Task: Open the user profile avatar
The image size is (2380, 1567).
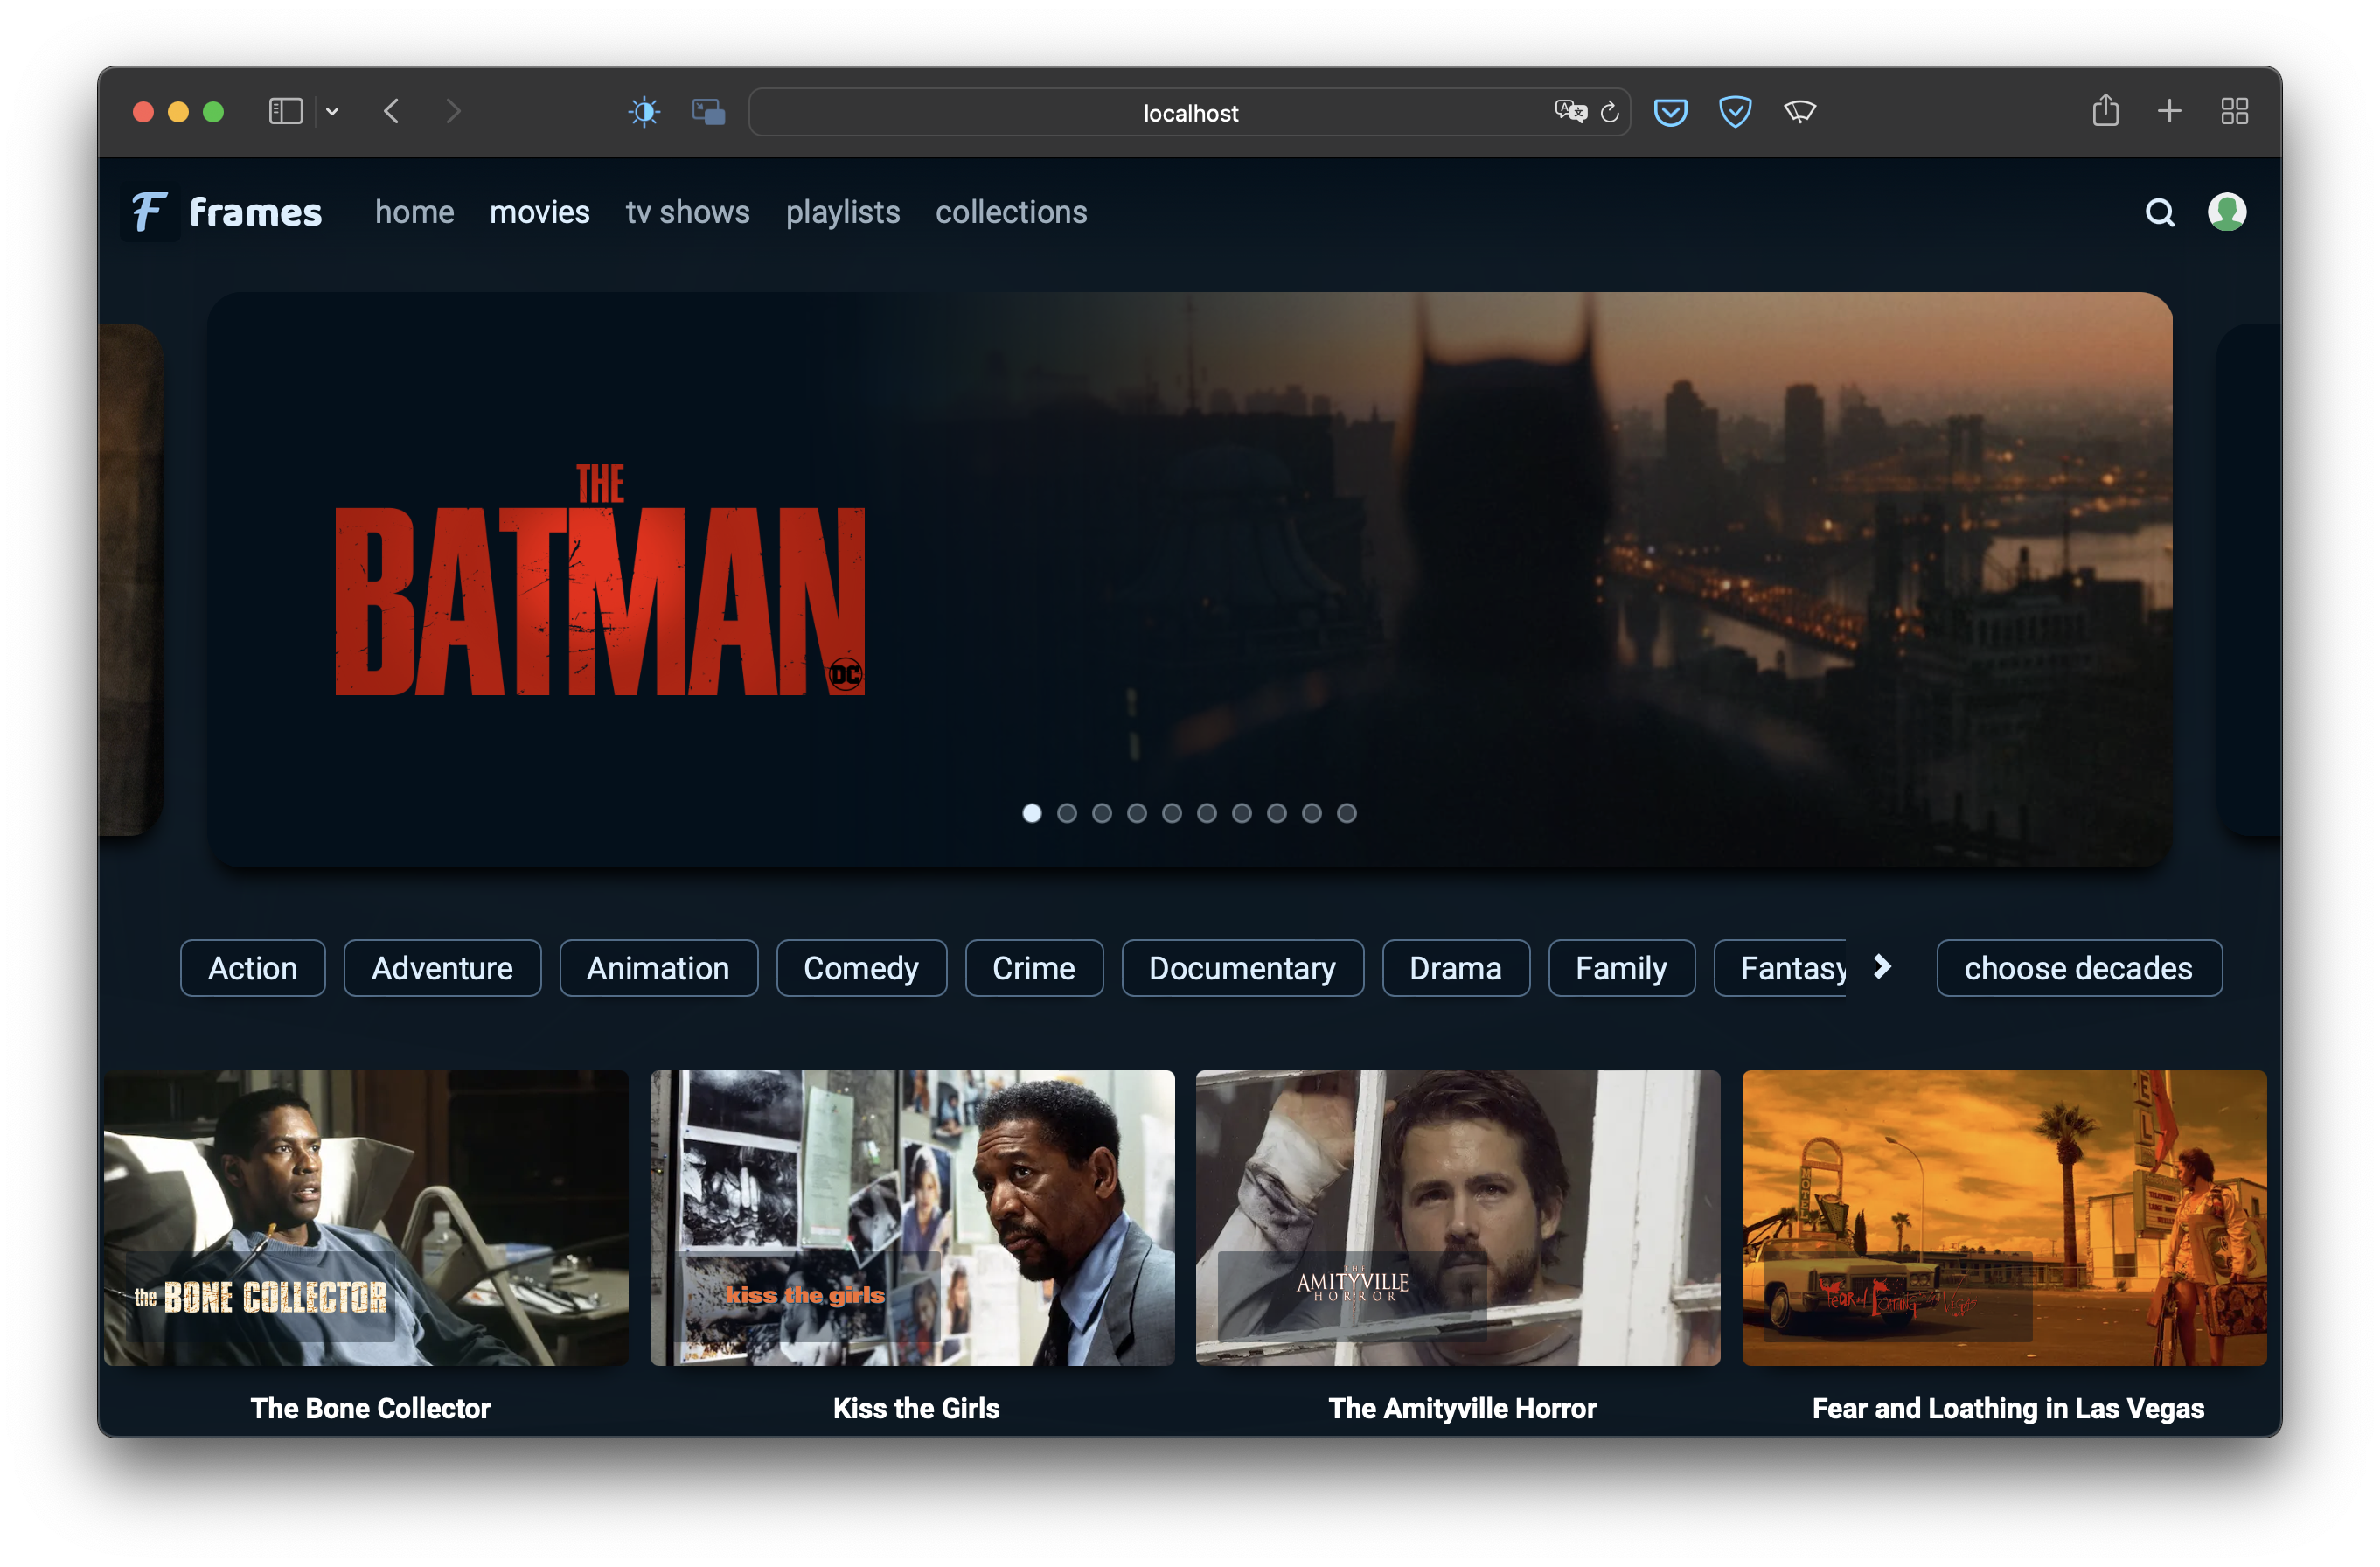Action: click(2226, 212)
